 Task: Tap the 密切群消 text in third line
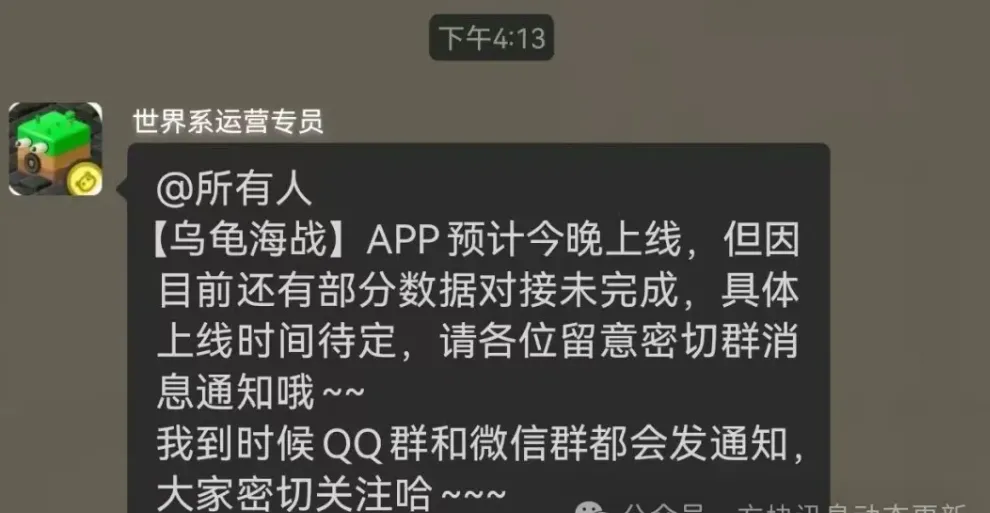[x=719, y=341]
